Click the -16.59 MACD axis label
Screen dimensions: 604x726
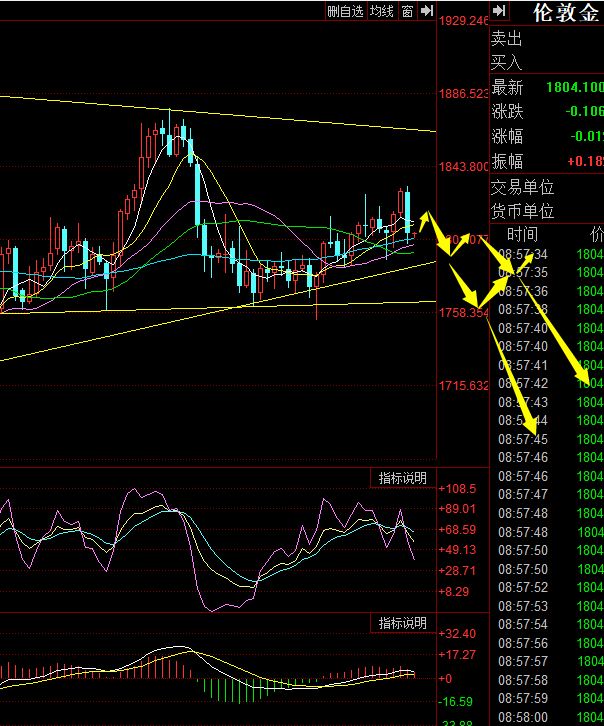click(455, 702)
